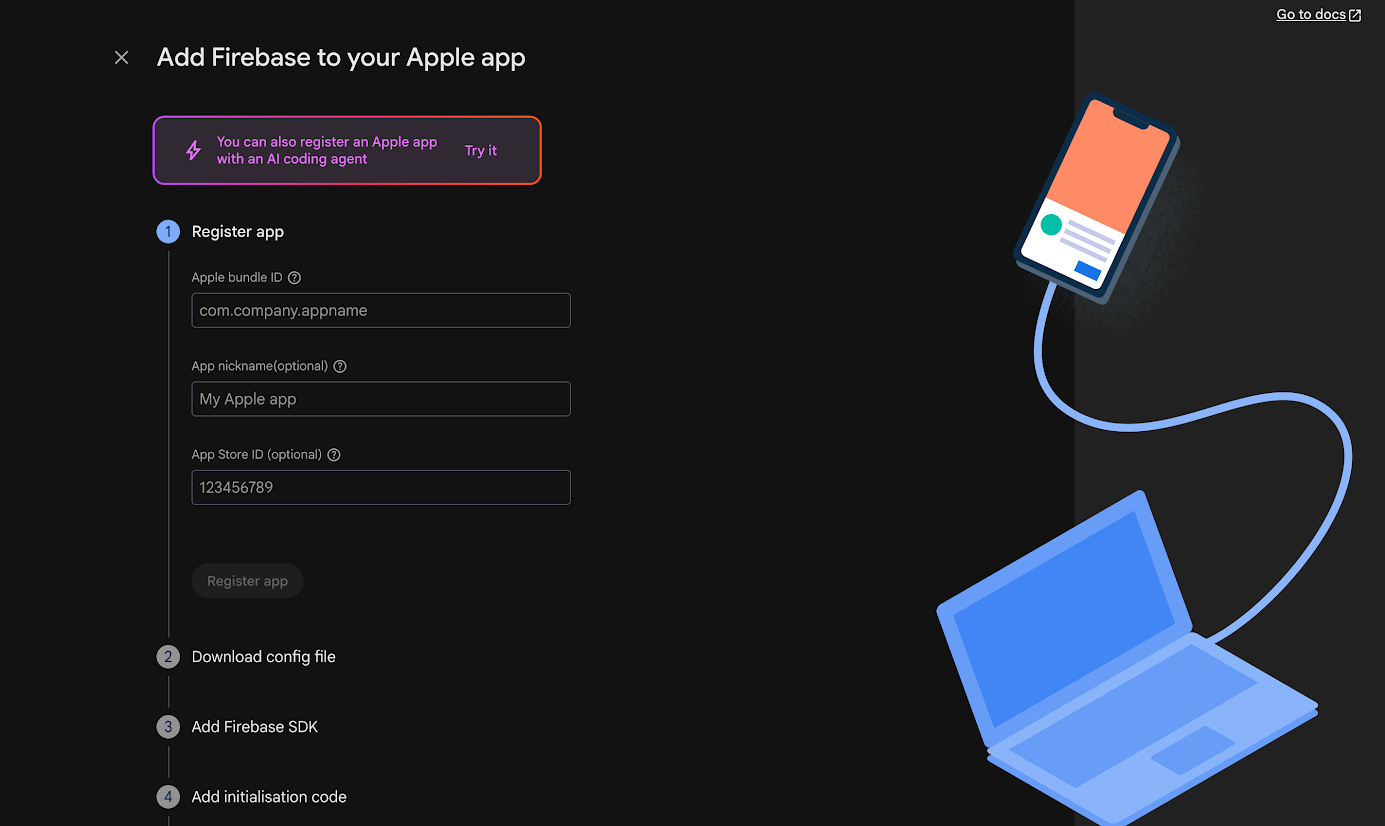Click the Register app step heading
Viewport: 1385px width, 826px height.
pos(238,232)
